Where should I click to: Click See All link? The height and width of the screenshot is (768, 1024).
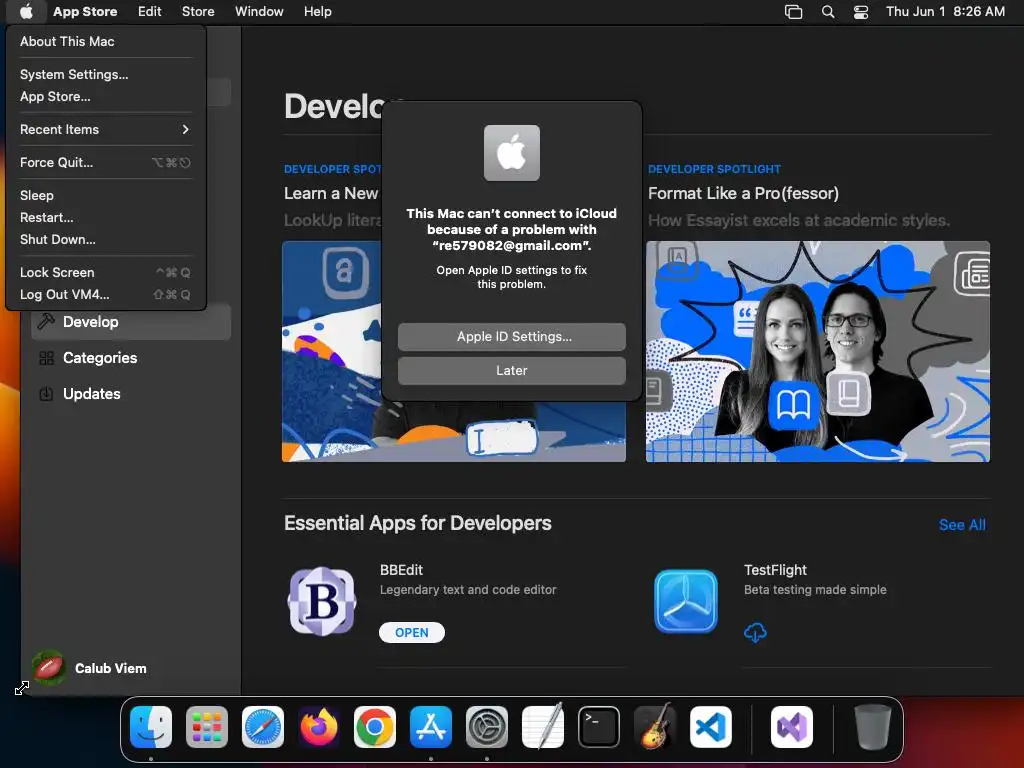click(x=962, y=524)
